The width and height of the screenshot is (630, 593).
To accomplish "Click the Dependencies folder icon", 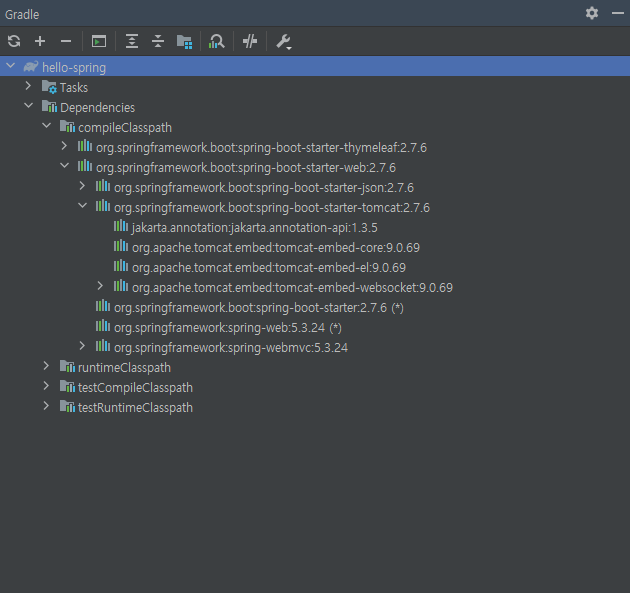I will [x=49, y=106].
